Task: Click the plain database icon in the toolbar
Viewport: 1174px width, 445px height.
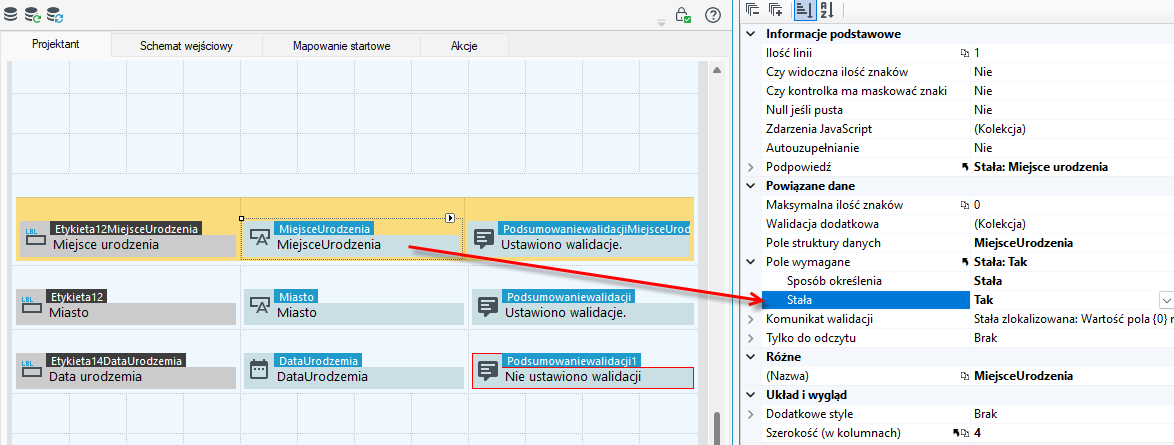Action: click(x=10, y=13)
